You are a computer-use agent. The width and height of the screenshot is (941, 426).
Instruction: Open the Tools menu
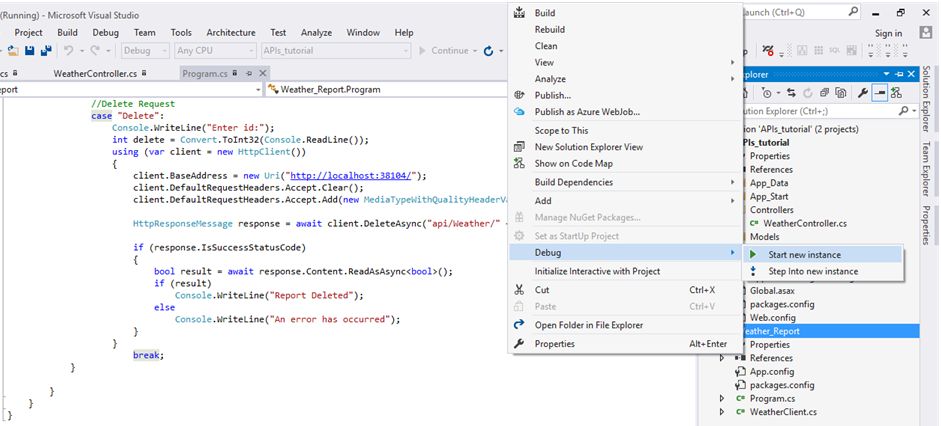181,32
